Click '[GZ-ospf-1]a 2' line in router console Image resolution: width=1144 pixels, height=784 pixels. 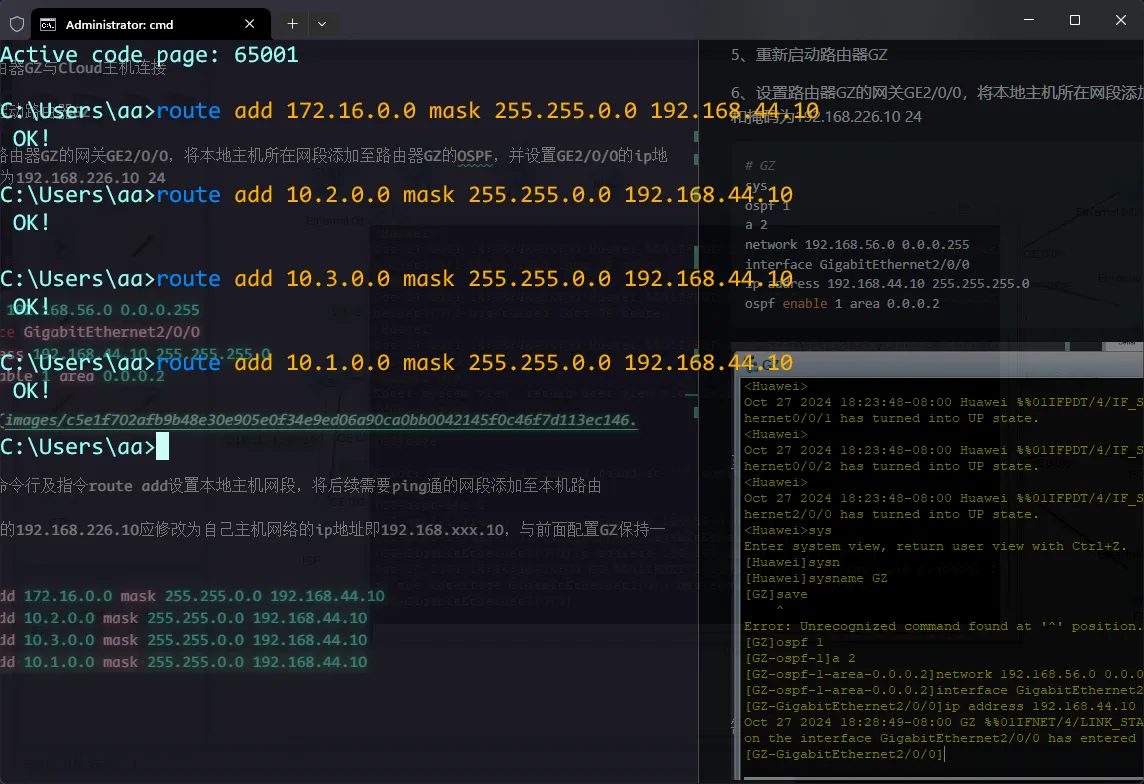click(800, 659)
